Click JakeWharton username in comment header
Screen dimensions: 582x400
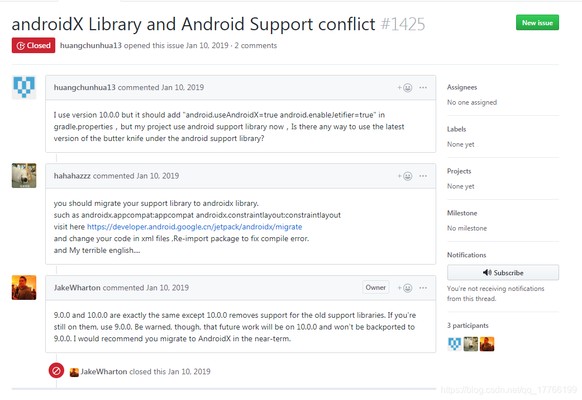click(77, 288)
